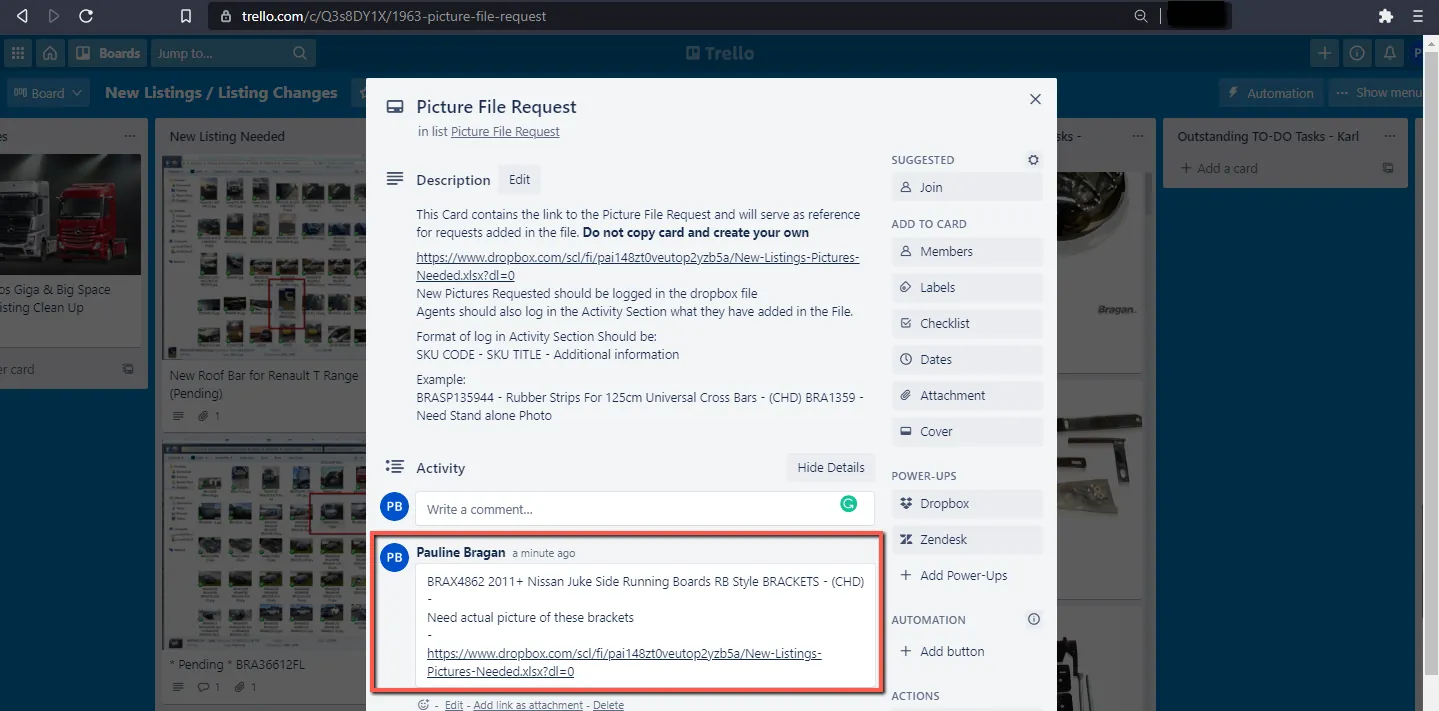Add a Checklist to card

(x=967, y=323)
